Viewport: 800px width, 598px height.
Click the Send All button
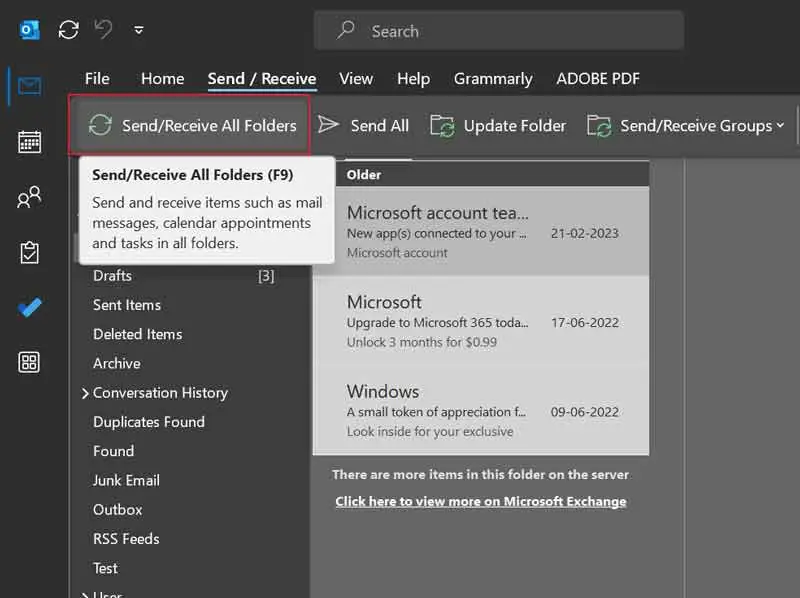coord(363,126)
